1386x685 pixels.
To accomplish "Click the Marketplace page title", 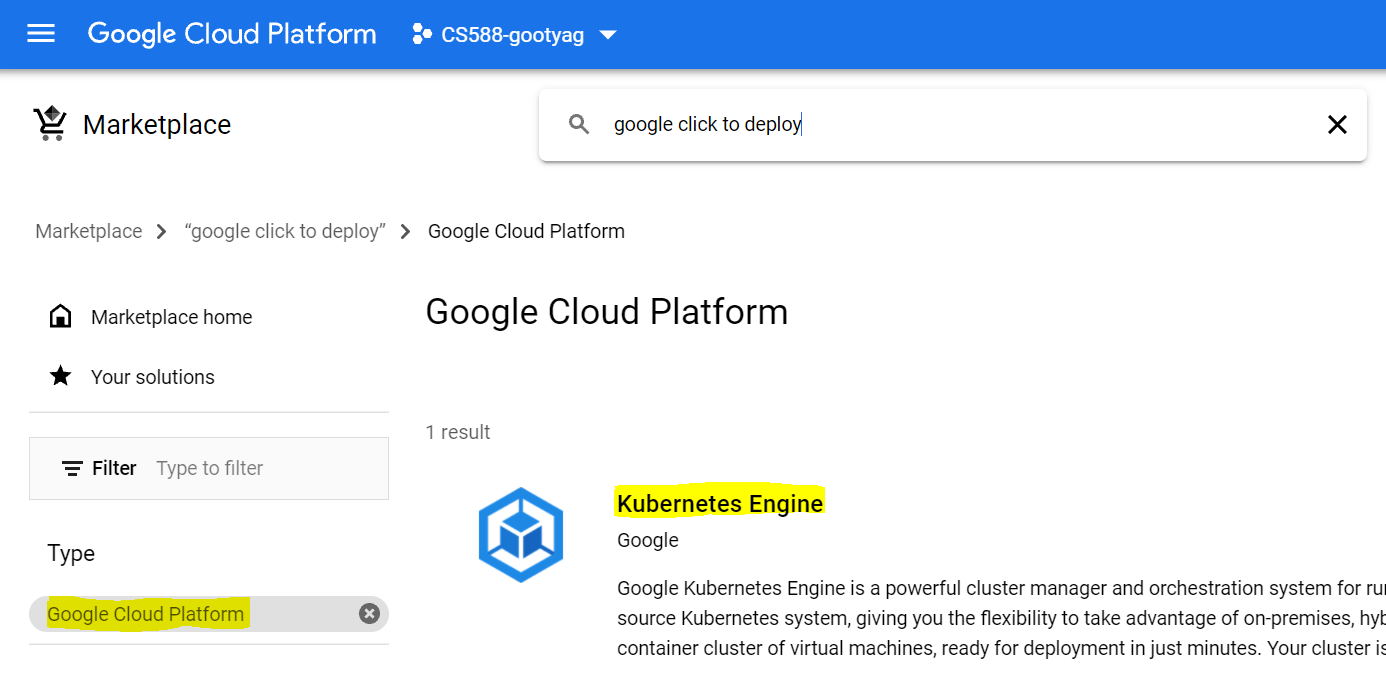I will [157, 124].
